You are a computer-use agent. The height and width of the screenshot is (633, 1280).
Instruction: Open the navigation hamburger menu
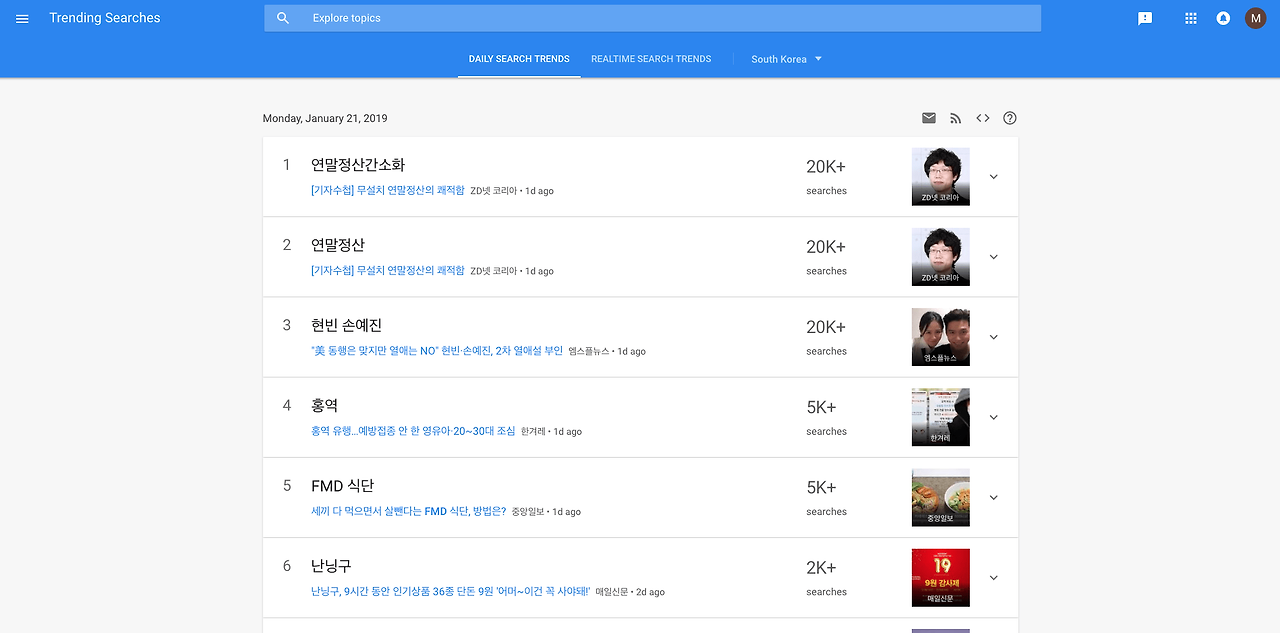(x=22, y=17)
